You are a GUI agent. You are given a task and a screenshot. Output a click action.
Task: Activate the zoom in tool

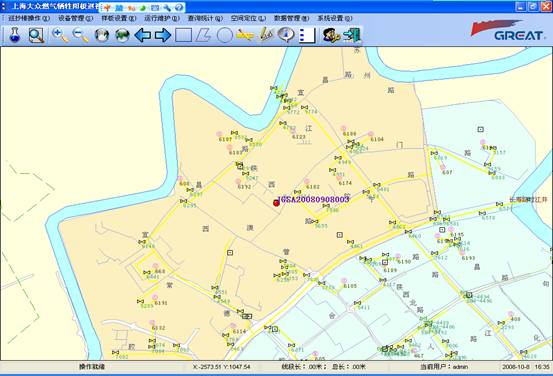pos(60,35)
